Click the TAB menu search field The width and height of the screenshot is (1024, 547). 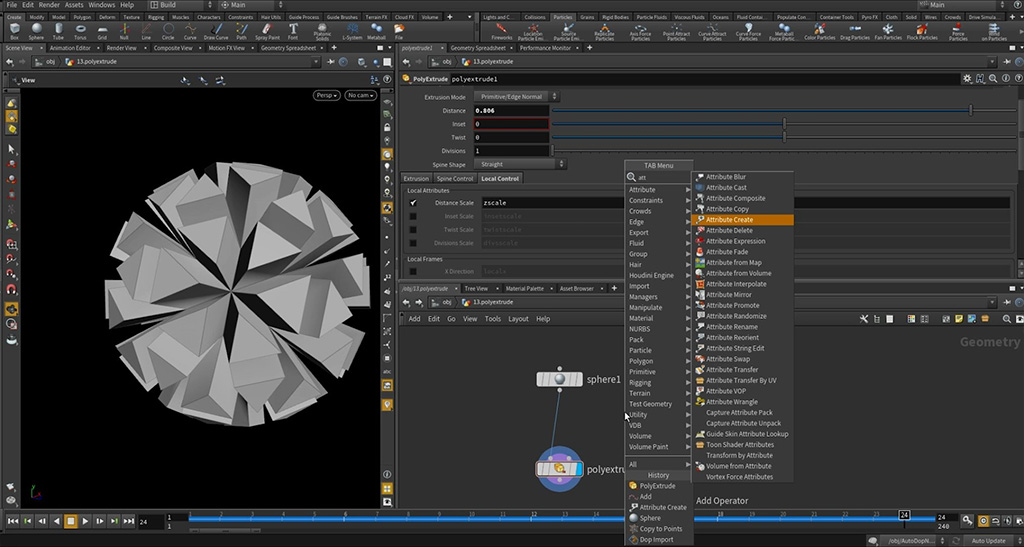pos(660,177)
